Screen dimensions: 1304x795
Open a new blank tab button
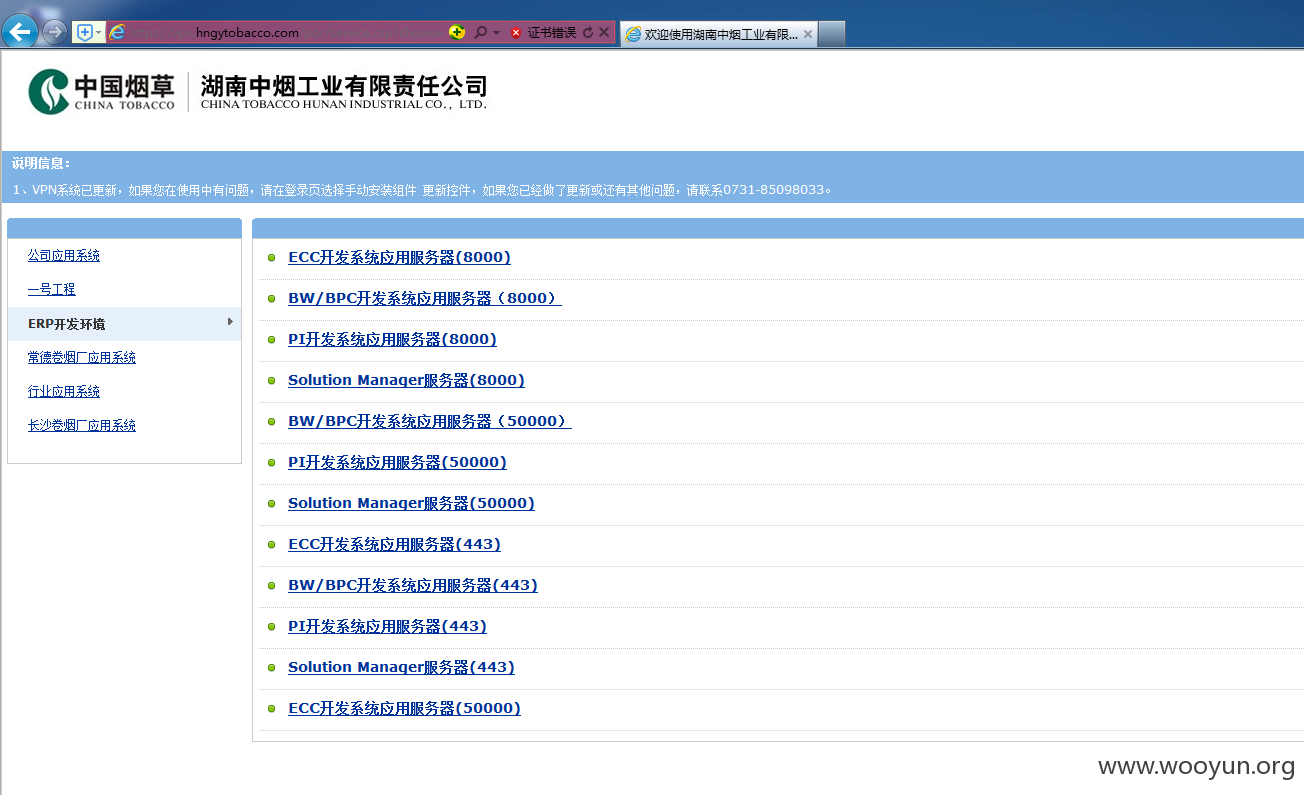pos(832,34)
